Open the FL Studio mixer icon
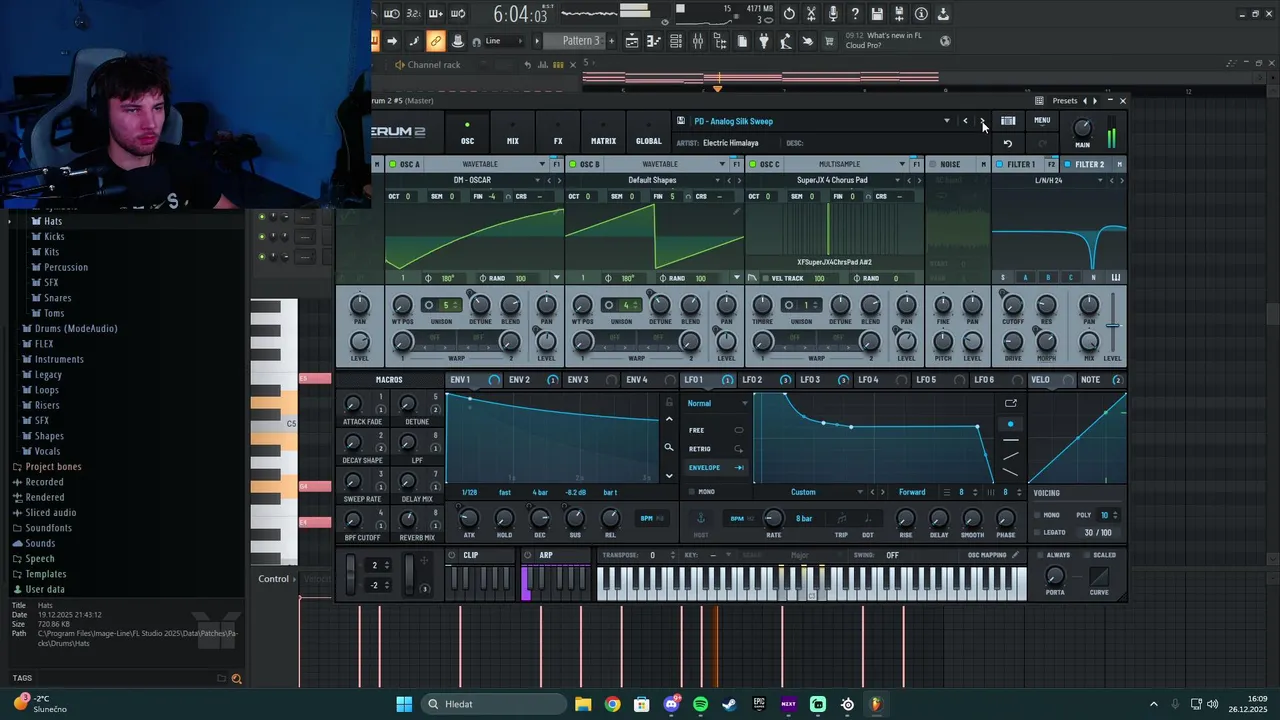Viewport: 1280px width, 720px height. (698, 41)
